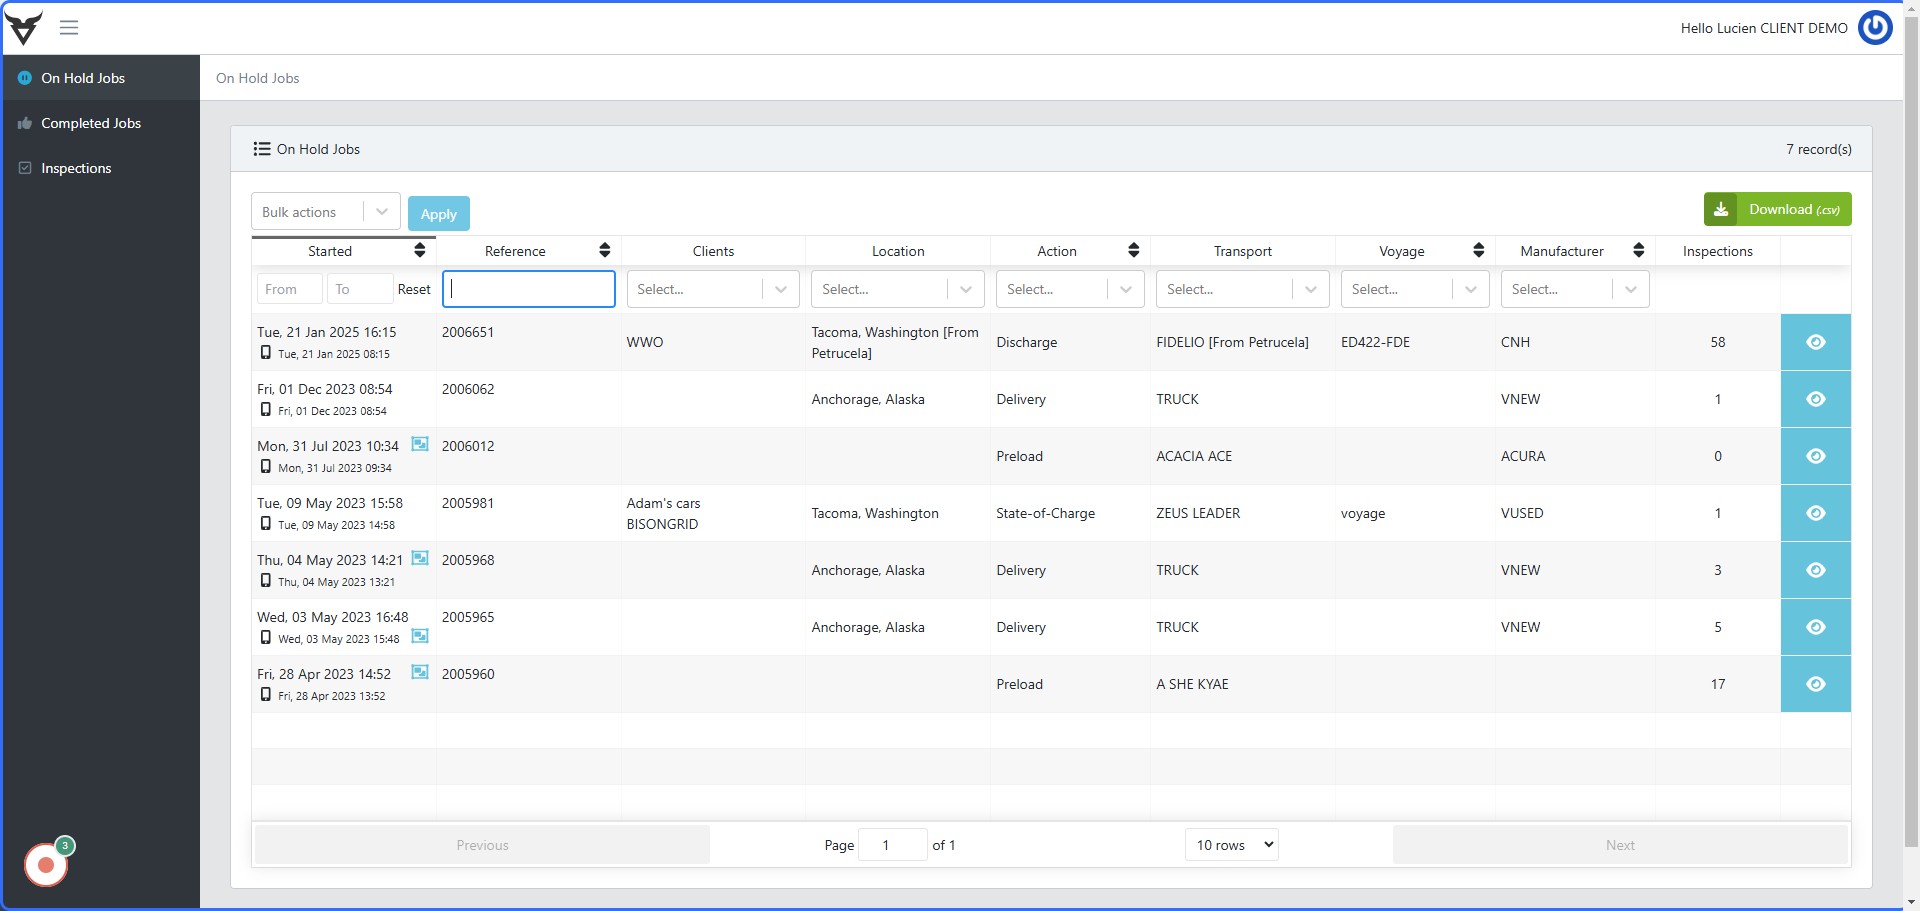This screenshot has width=1920, height=911.
Task: Open the Clients filter select
Action: (713, 289)
